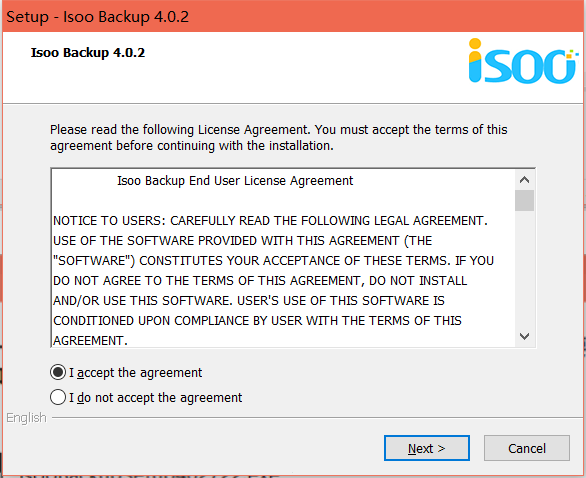Click the 'I accept the agreement' label text

(136, 373)
